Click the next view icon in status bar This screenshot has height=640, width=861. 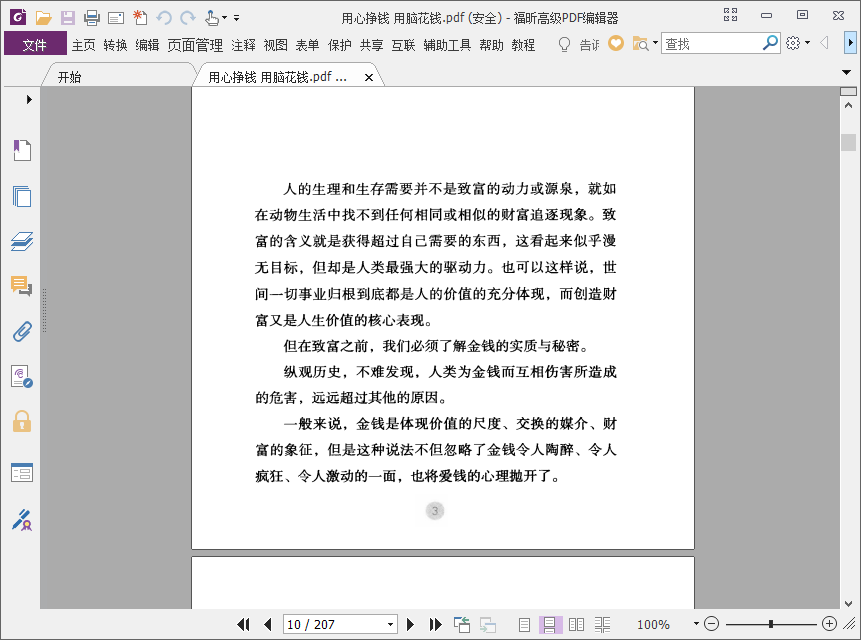(x=488, y=624)
